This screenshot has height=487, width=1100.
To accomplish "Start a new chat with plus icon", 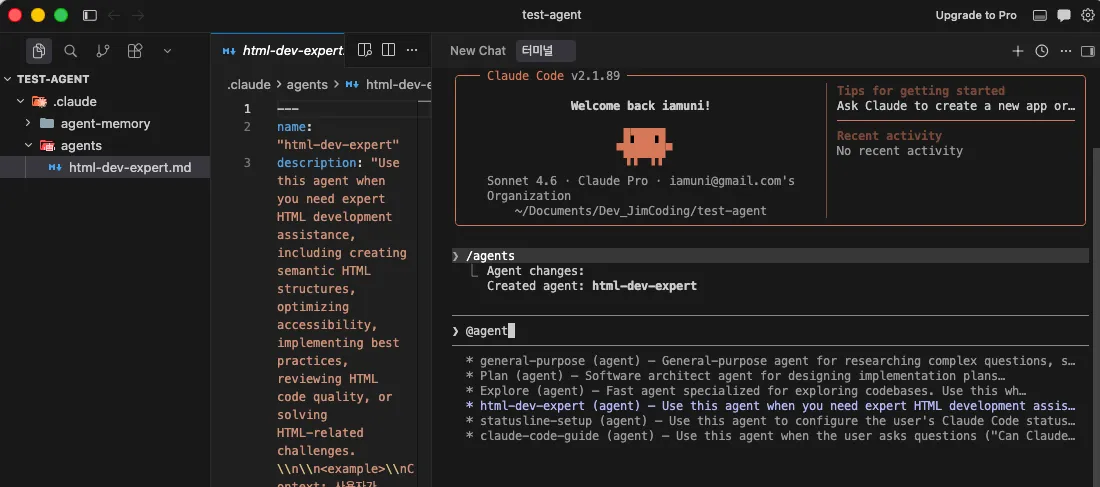I will [1018, 51].
